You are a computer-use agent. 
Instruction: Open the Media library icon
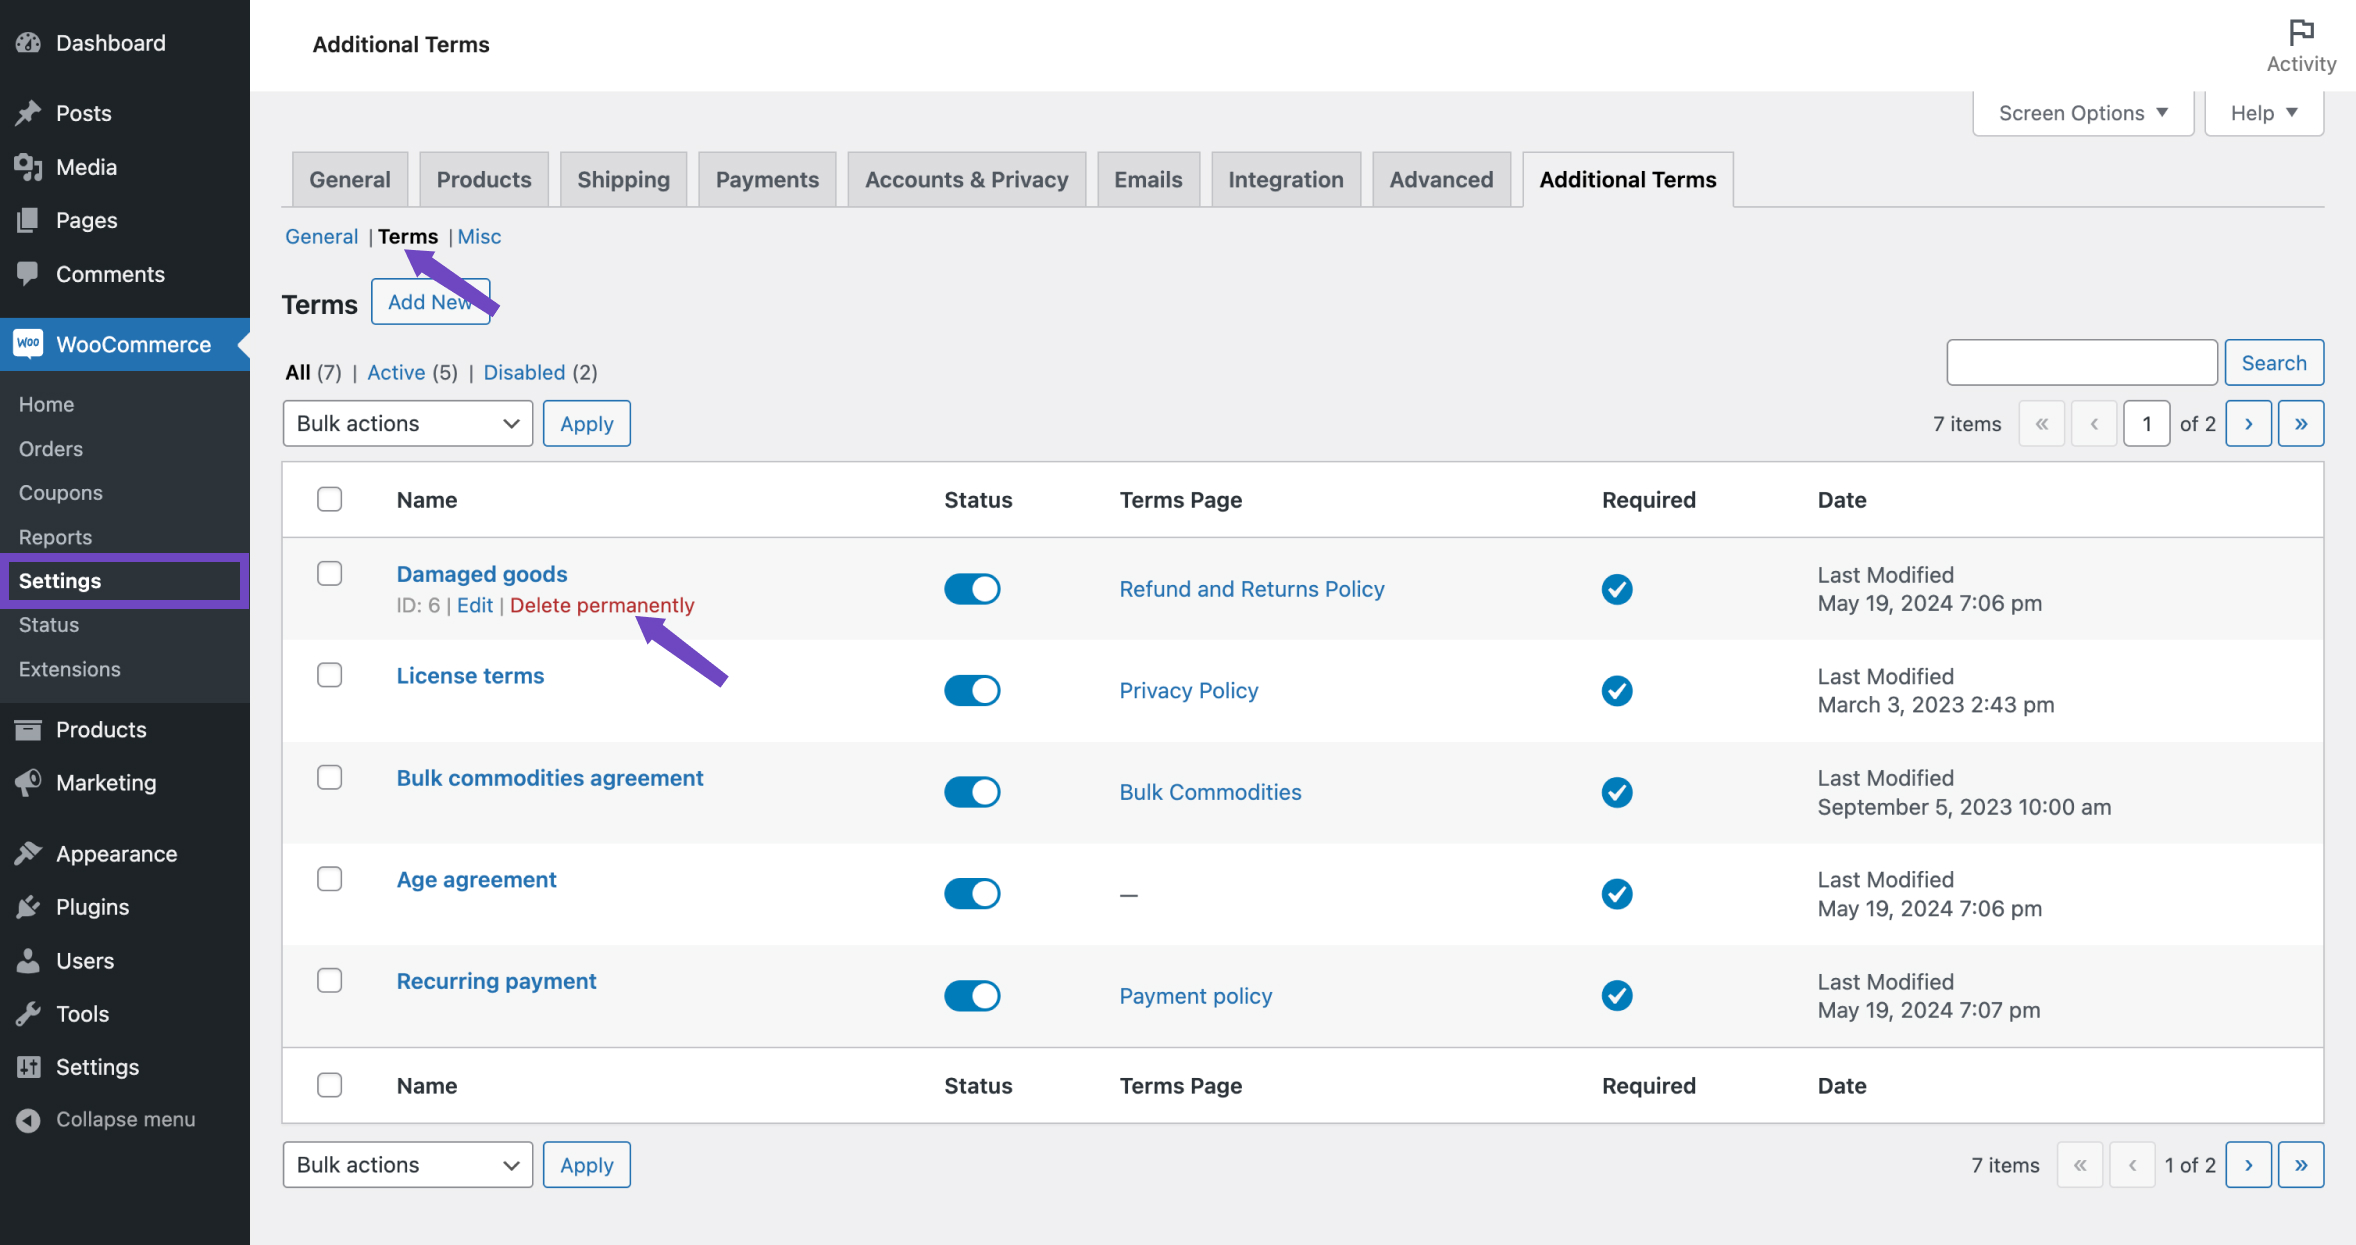point(28,167)
